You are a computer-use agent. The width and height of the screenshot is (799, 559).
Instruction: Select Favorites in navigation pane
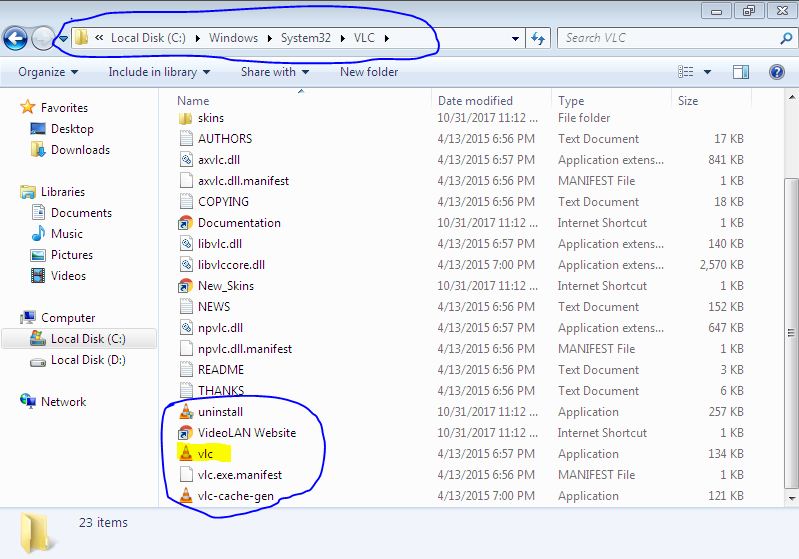pyautogui.click(x=64, y=108)
